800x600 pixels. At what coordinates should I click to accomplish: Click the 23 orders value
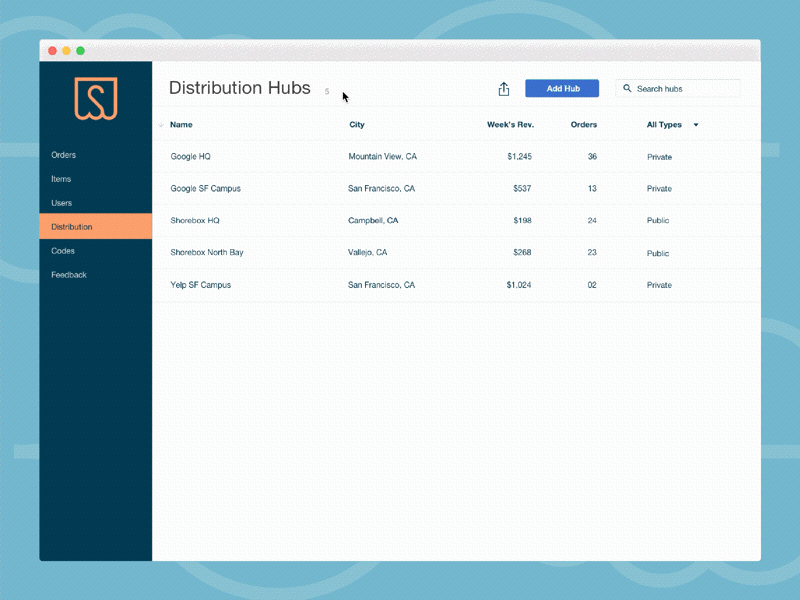point(592,252)
